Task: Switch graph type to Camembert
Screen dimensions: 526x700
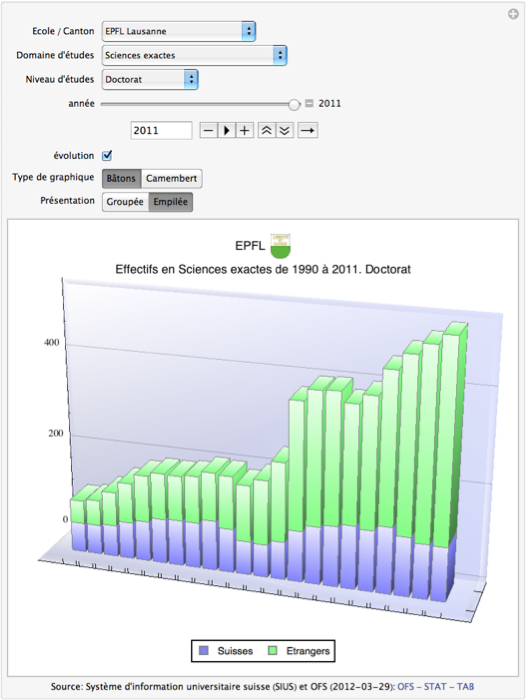Action: [171, 179]
